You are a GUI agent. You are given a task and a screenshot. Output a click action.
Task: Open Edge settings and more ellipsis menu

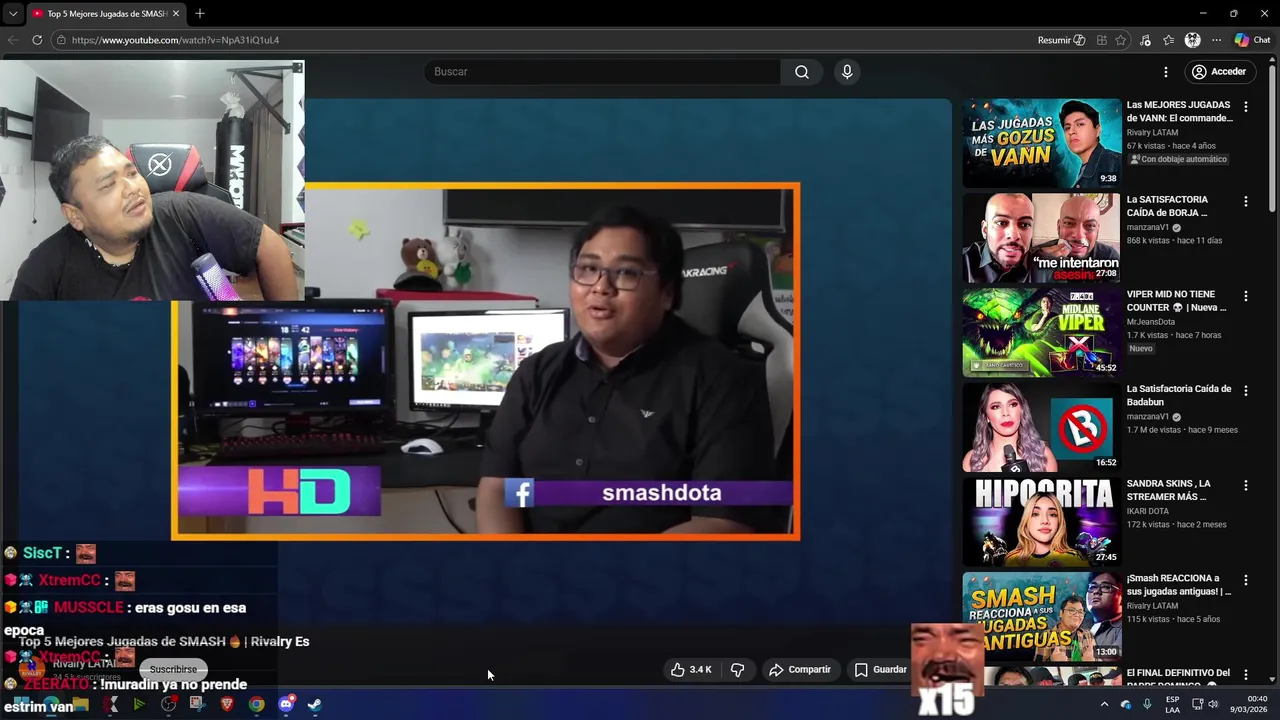[1216, 40]
